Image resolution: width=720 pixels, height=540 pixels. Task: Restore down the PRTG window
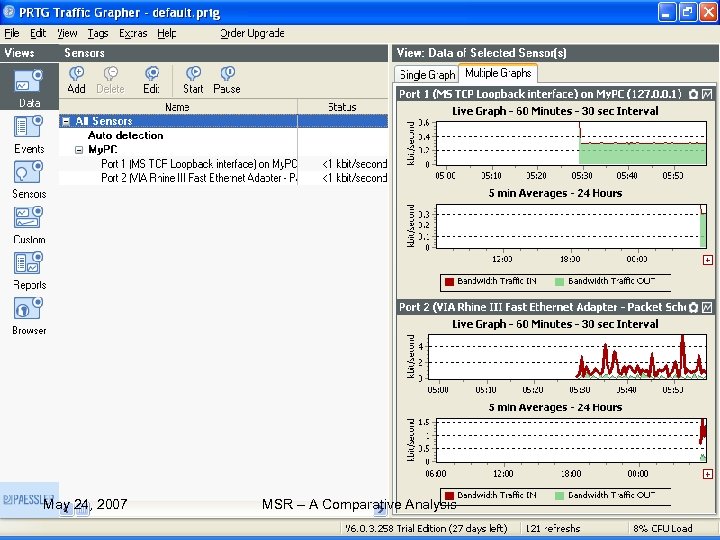(x=687, y=12)
